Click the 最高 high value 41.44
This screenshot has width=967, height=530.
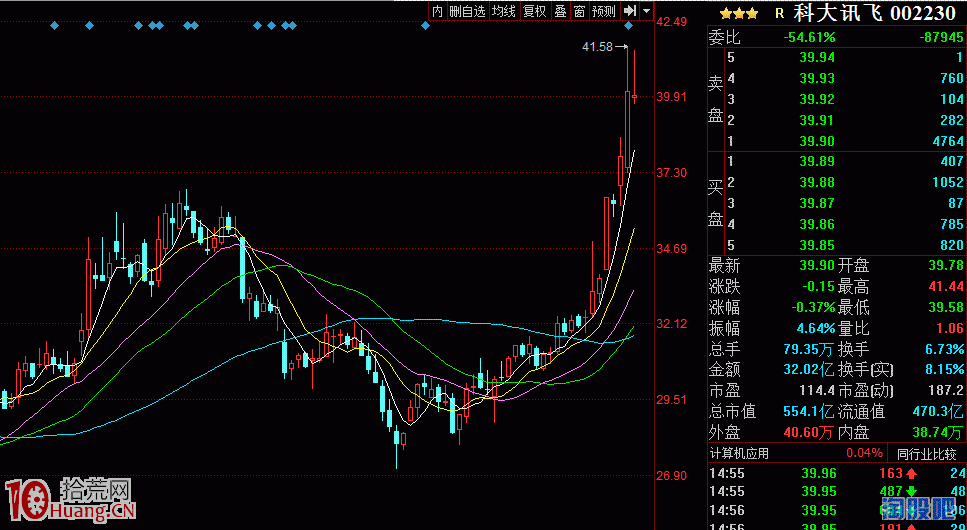(946, 287)
